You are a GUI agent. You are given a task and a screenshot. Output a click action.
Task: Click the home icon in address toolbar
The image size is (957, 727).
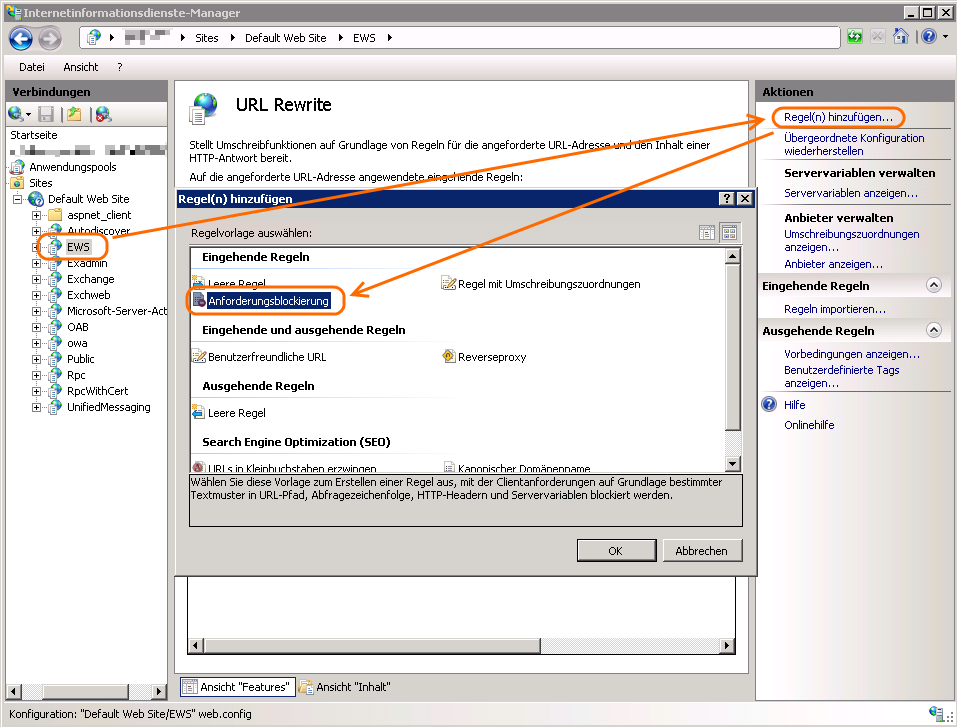tap(900, 37)
